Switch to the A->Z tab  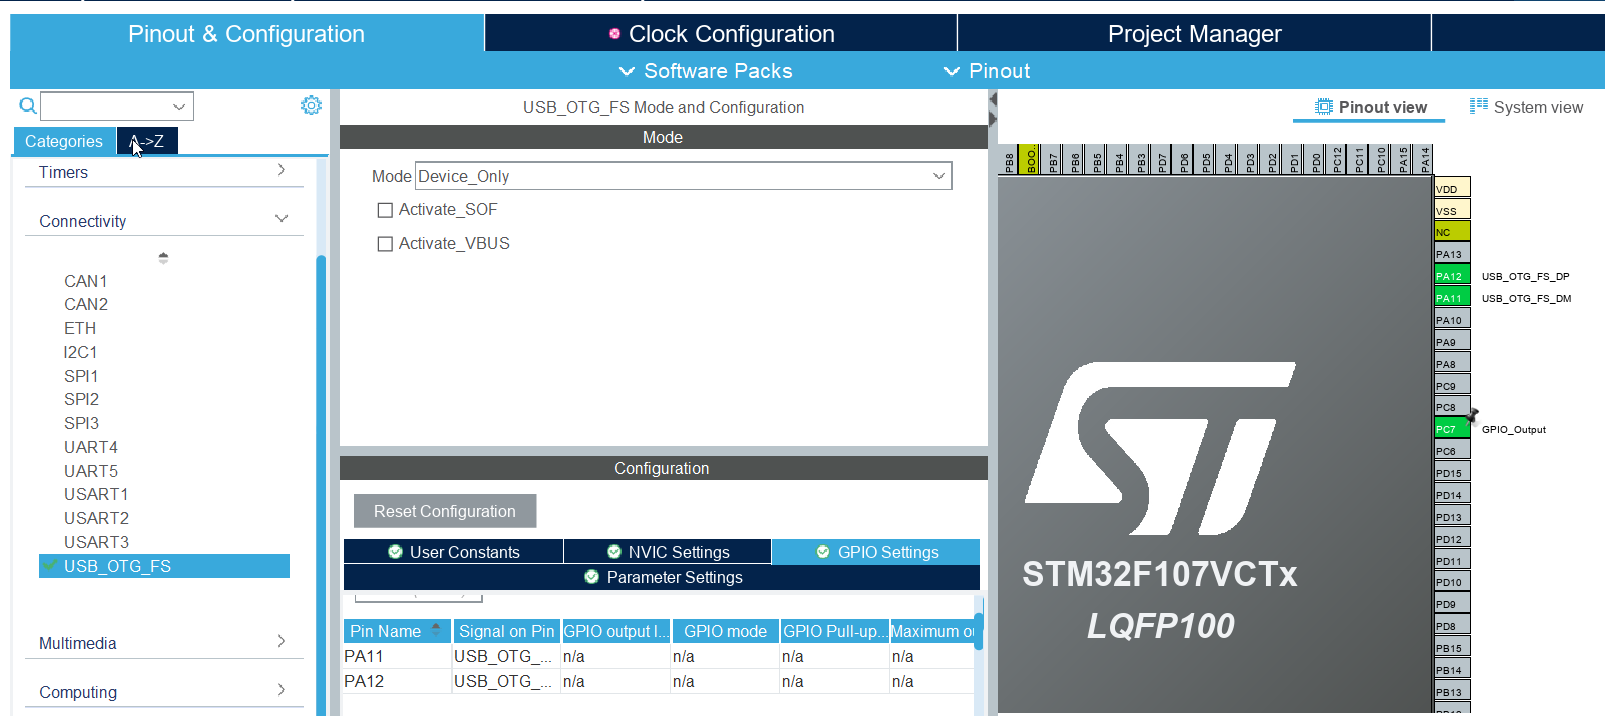[147, 142]
